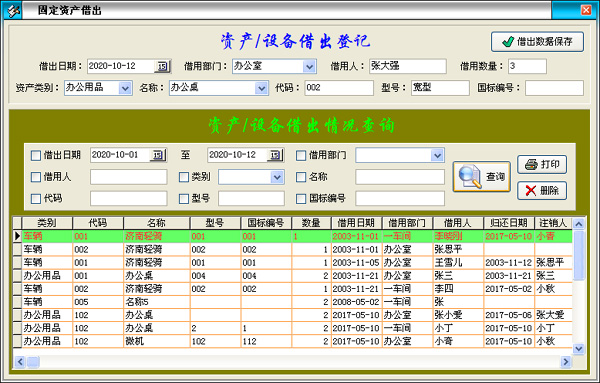Enable the 借出日期 filter checkbox
The width and height of the screenshot is (600, 383).
pyautogui.click(x=36, y=155)
